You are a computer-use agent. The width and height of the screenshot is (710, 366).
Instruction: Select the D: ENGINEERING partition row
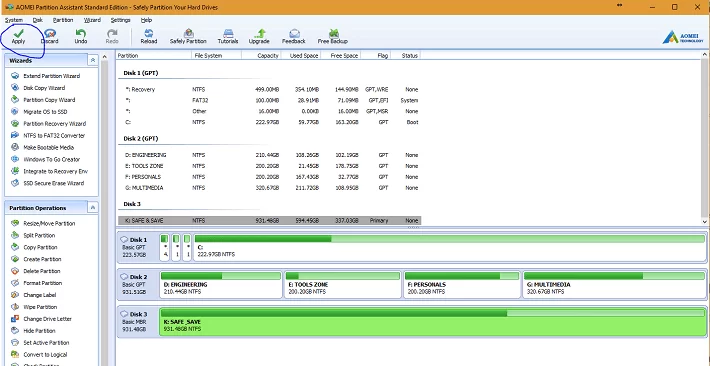click(269, 155)
